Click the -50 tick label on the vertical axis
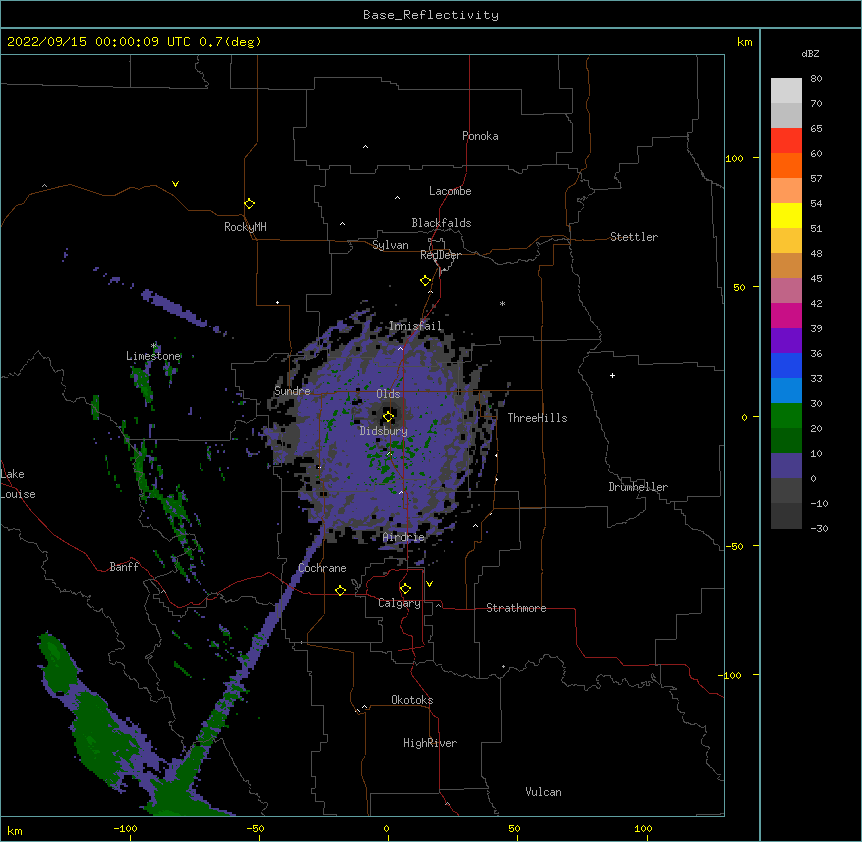Image resolution: width=862 pixels, height=842 pixels. pyautogui.click(x=734, y=546)
